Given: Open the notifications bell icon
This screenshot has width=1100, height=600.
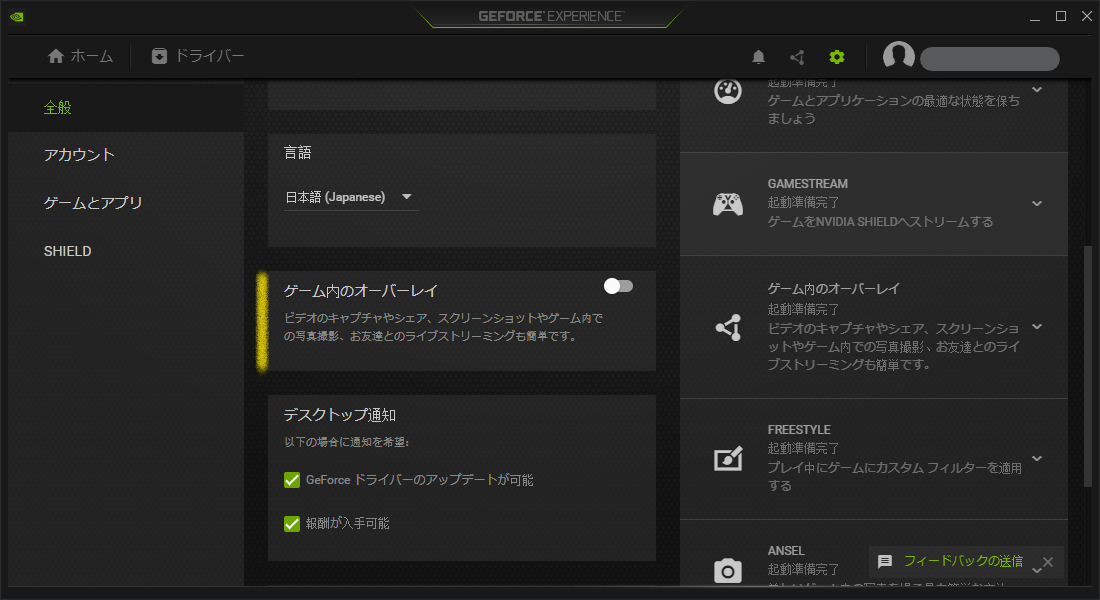Looking at the screenshot, I should pos(758,57).
